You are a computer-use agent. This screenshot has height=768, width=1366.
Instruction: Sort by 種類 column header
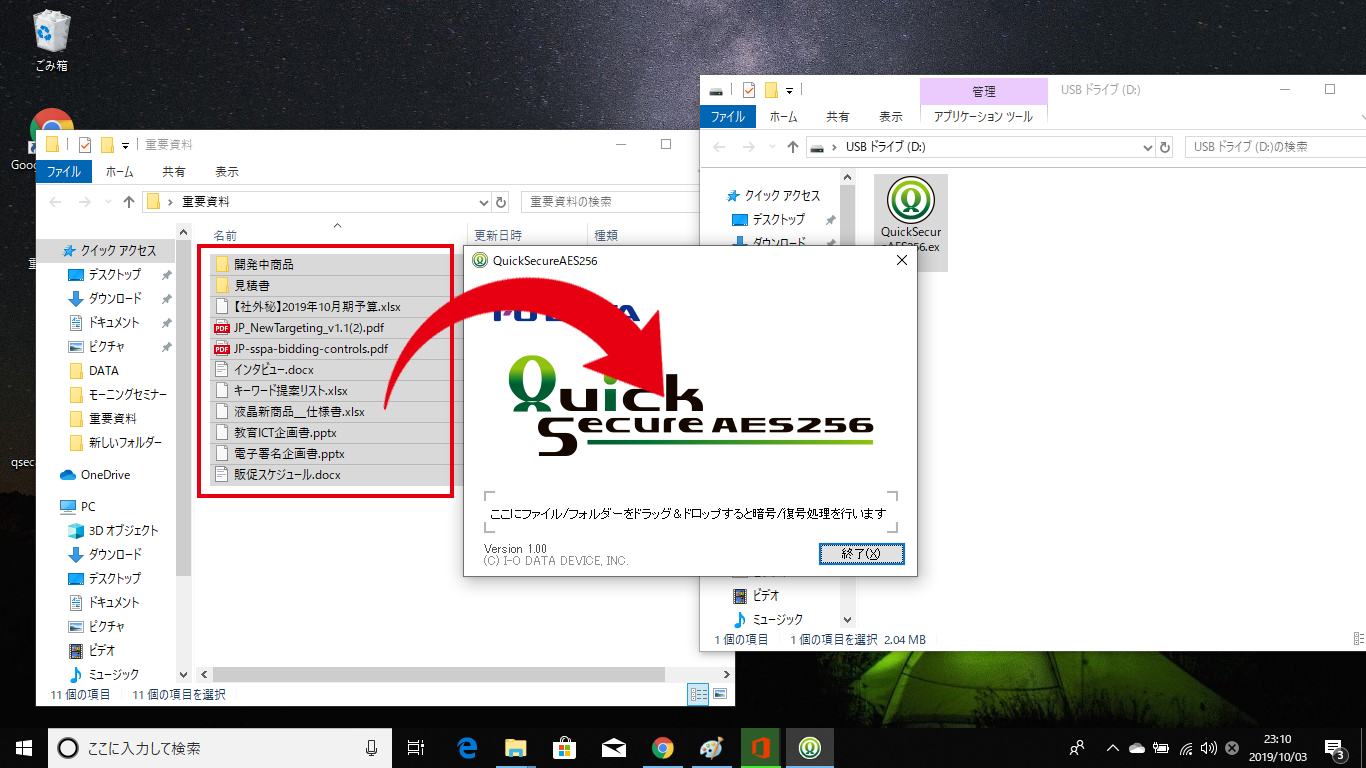click(x=606, y=236)
